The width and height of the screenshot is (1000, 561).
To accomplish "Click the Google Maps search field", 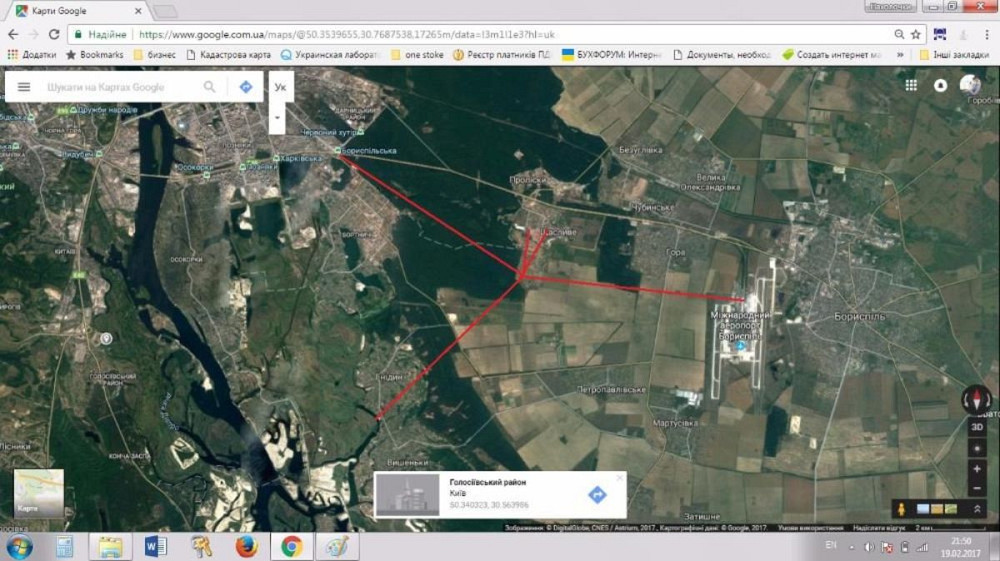I will 120,87.
